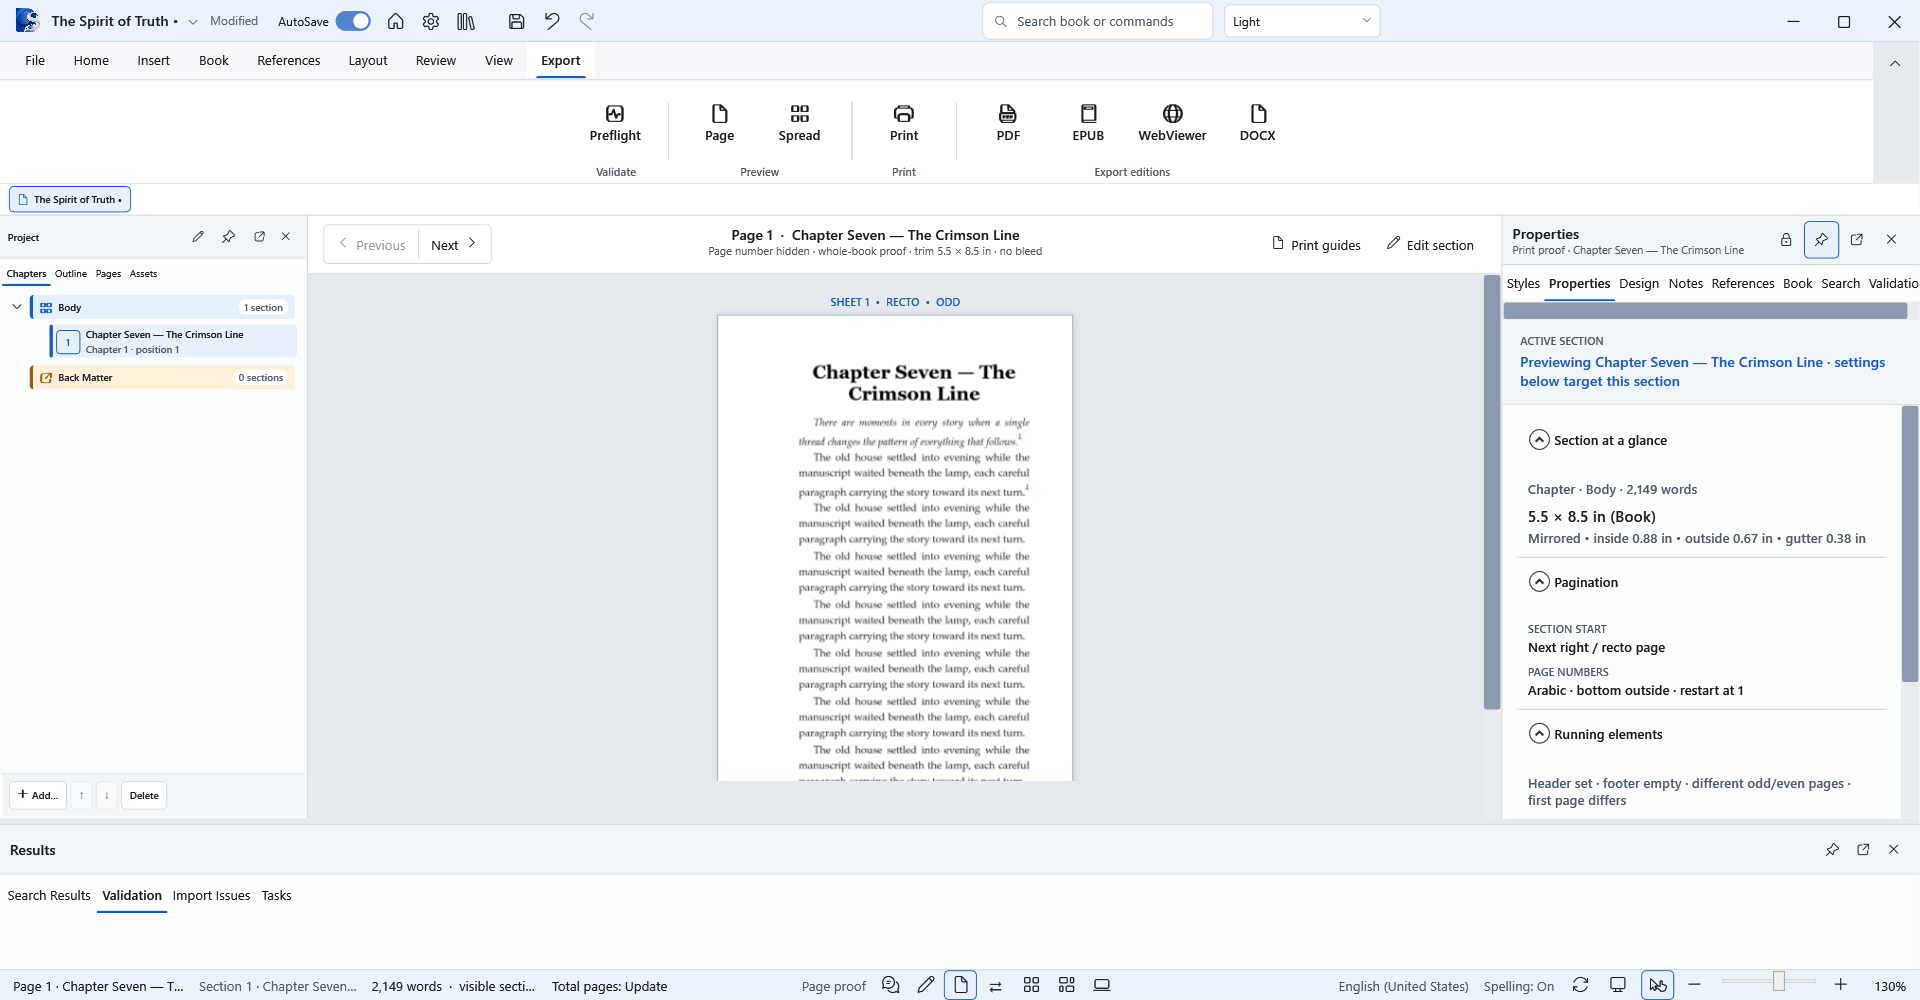Delete the selected chapter

144,795
